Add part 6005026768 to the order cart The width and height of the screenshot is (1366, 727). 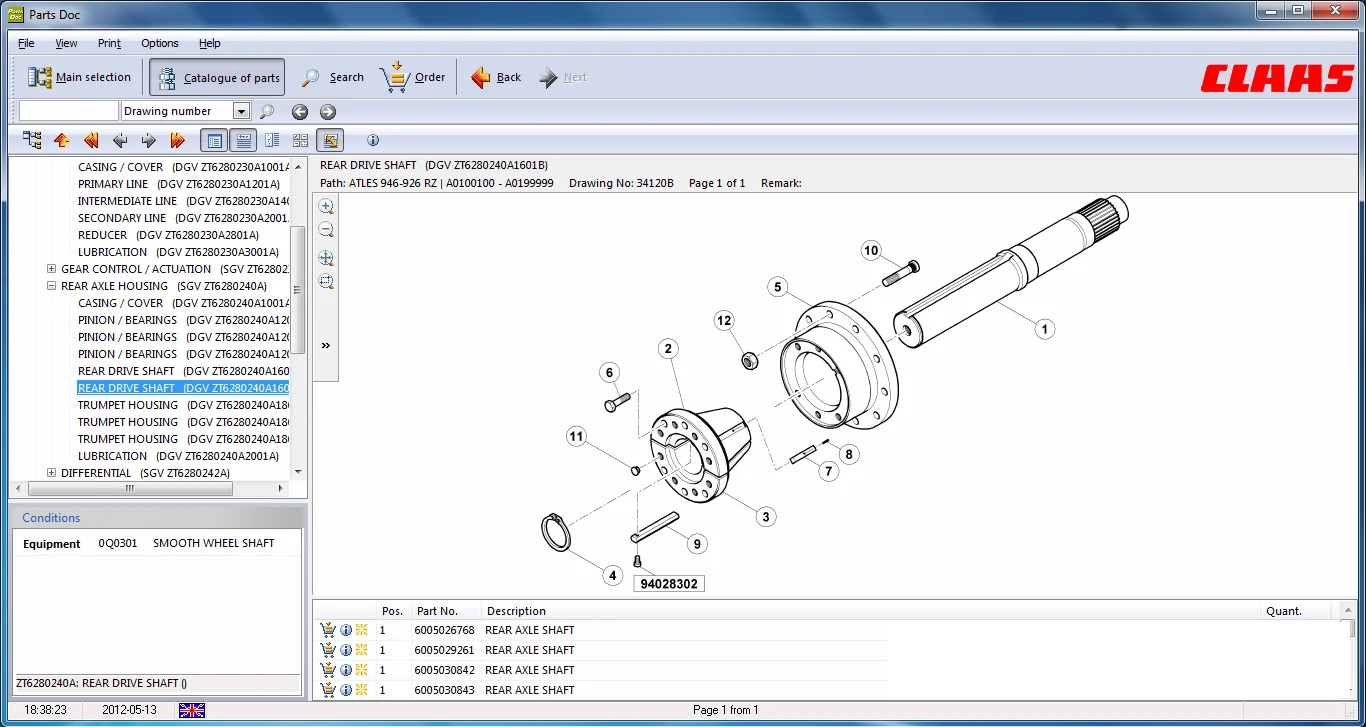pos(328,630)
